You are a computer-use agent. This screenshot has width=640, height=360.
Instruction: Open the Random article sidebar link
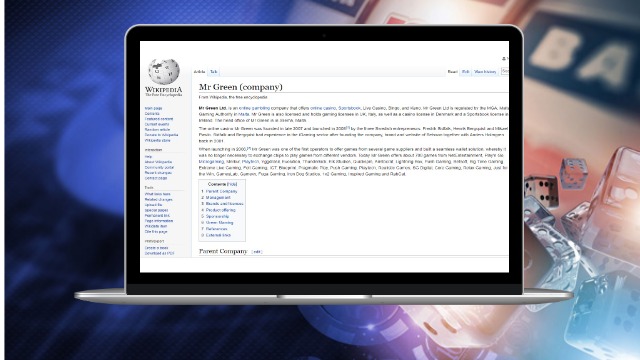[157, 129]
